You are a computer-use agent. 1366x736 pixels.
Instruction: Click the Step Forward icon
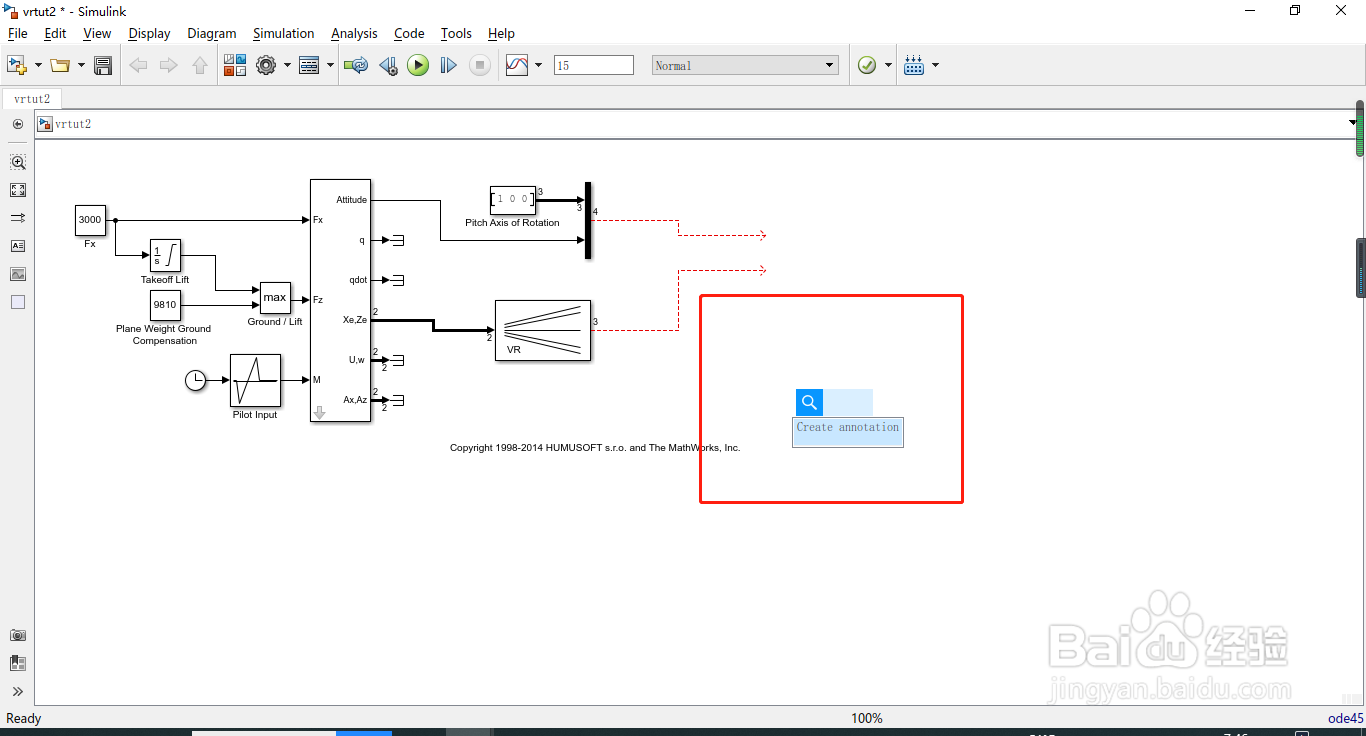click(449, 65)
